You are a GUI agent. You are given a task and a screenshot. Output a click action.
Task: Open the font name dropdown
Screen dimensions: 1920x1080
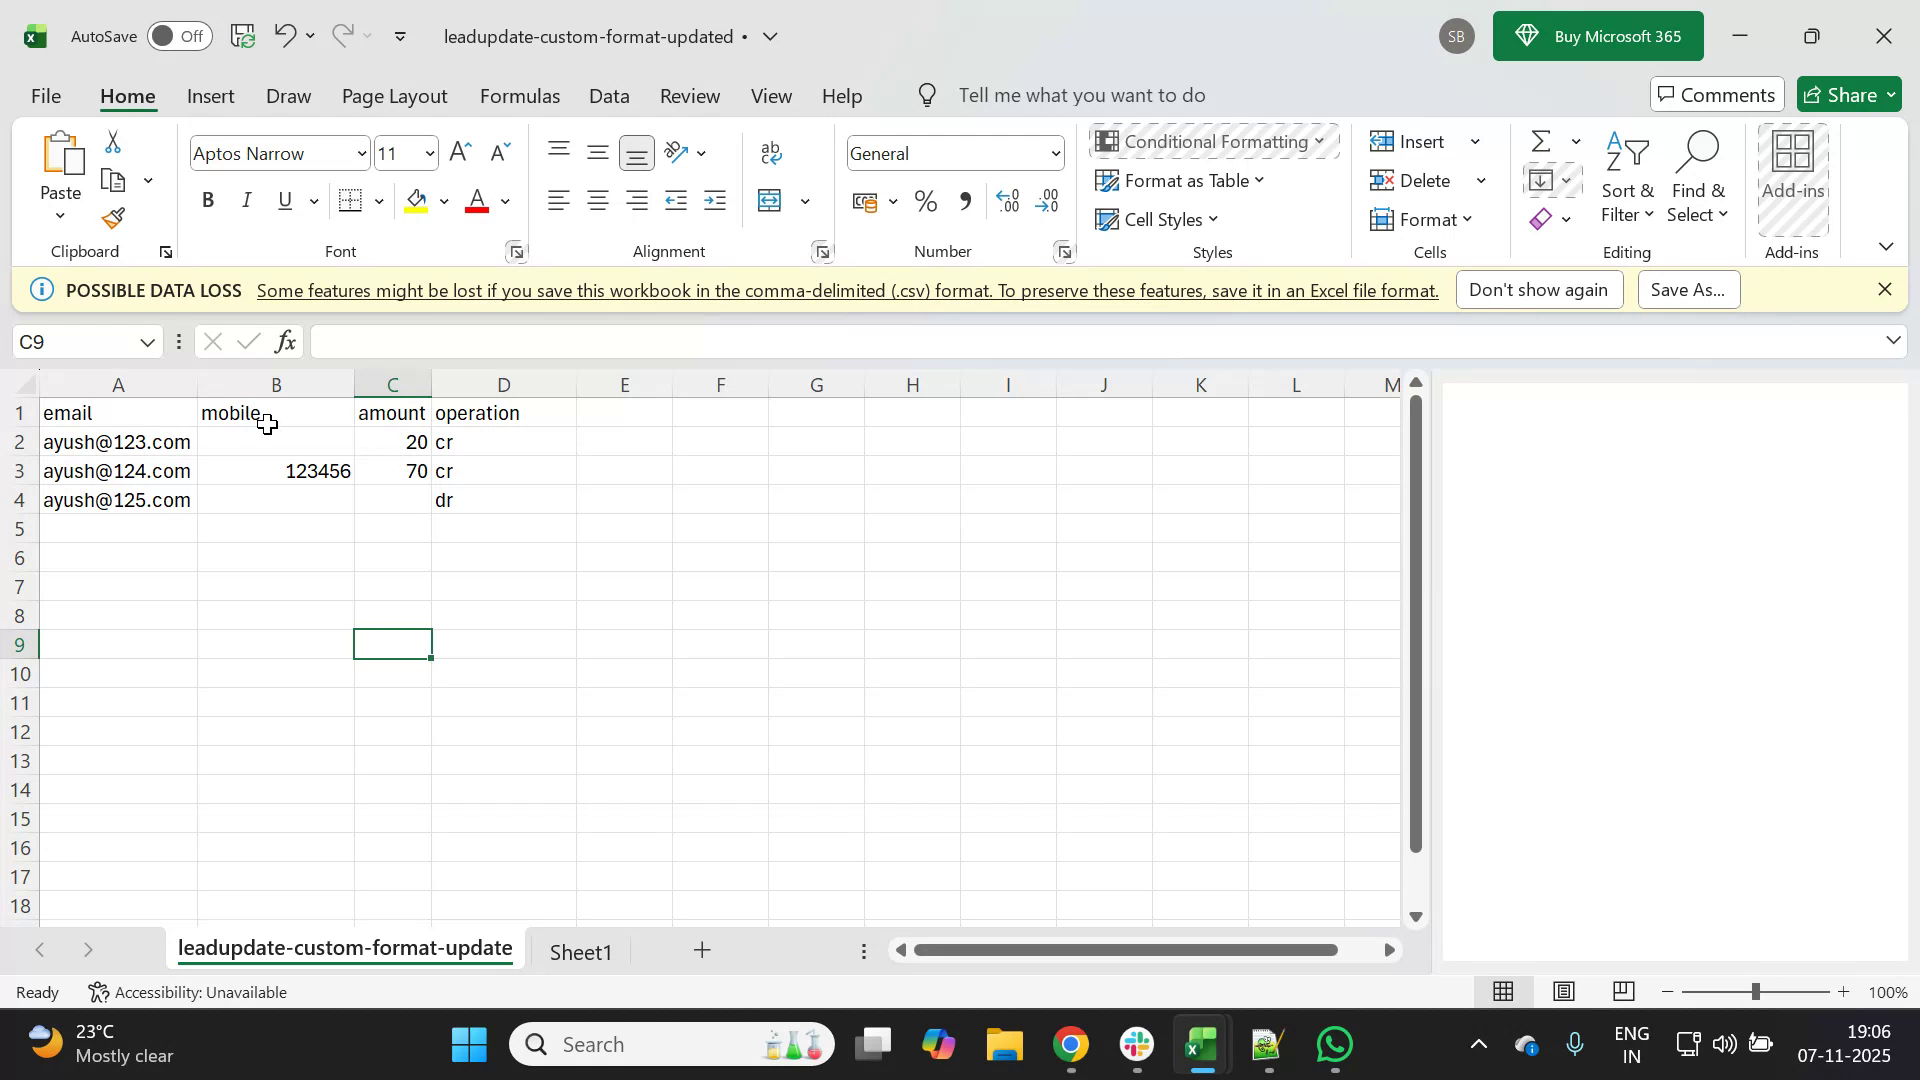point(360,153)
